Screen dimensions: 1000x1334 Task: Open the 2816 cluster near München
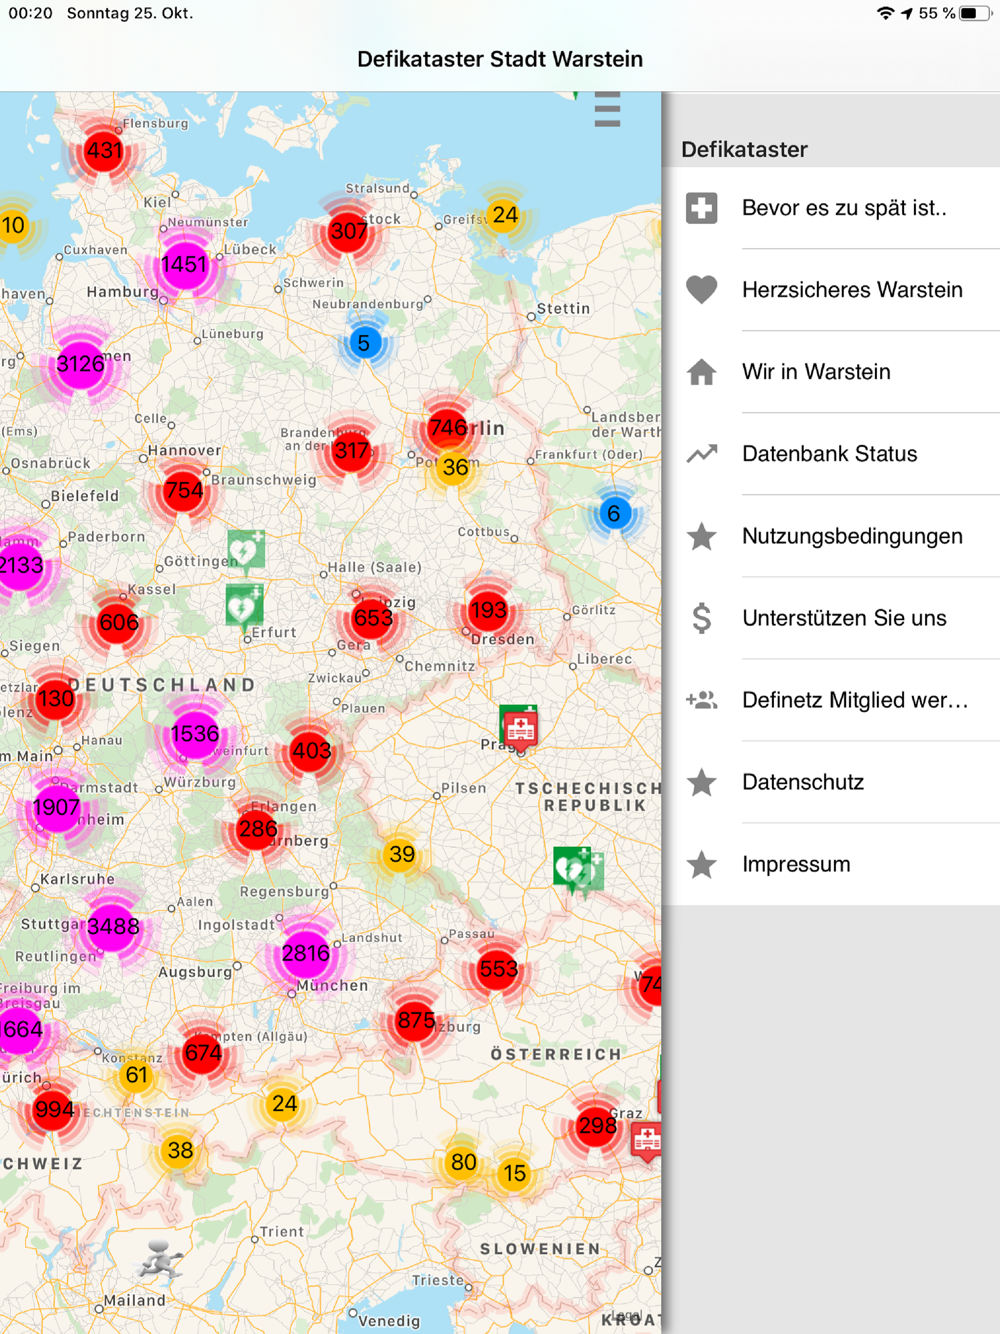tap(306, 953)
